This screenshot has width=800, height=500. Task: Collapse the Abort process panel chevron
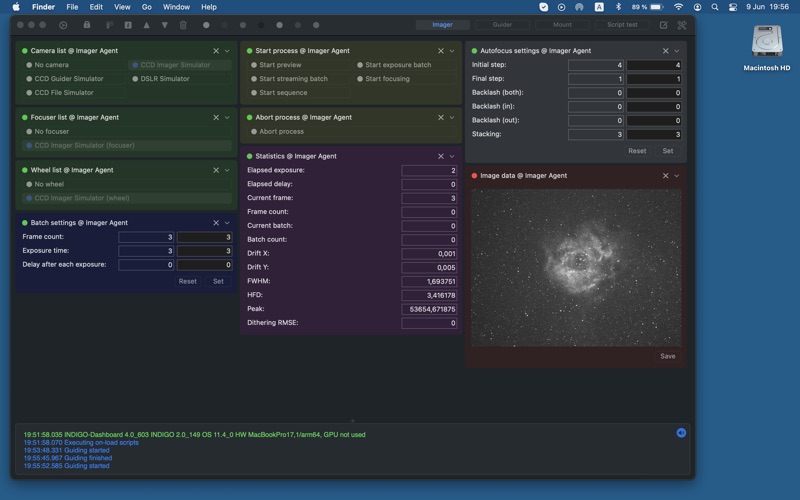452,117
